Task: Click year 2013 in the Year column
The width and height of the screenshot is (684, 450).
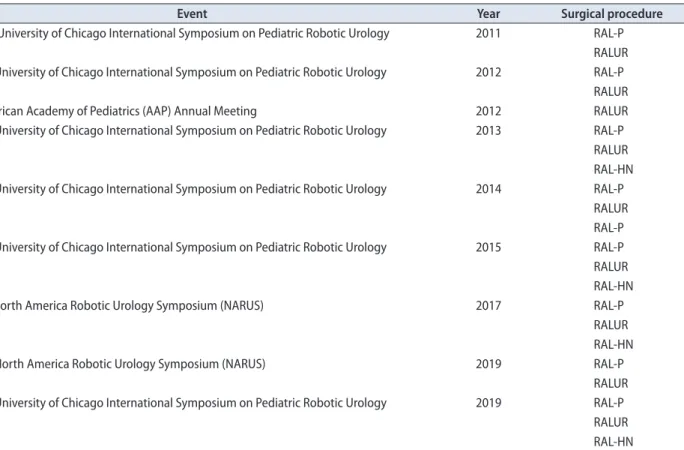Action: point(488,130)
